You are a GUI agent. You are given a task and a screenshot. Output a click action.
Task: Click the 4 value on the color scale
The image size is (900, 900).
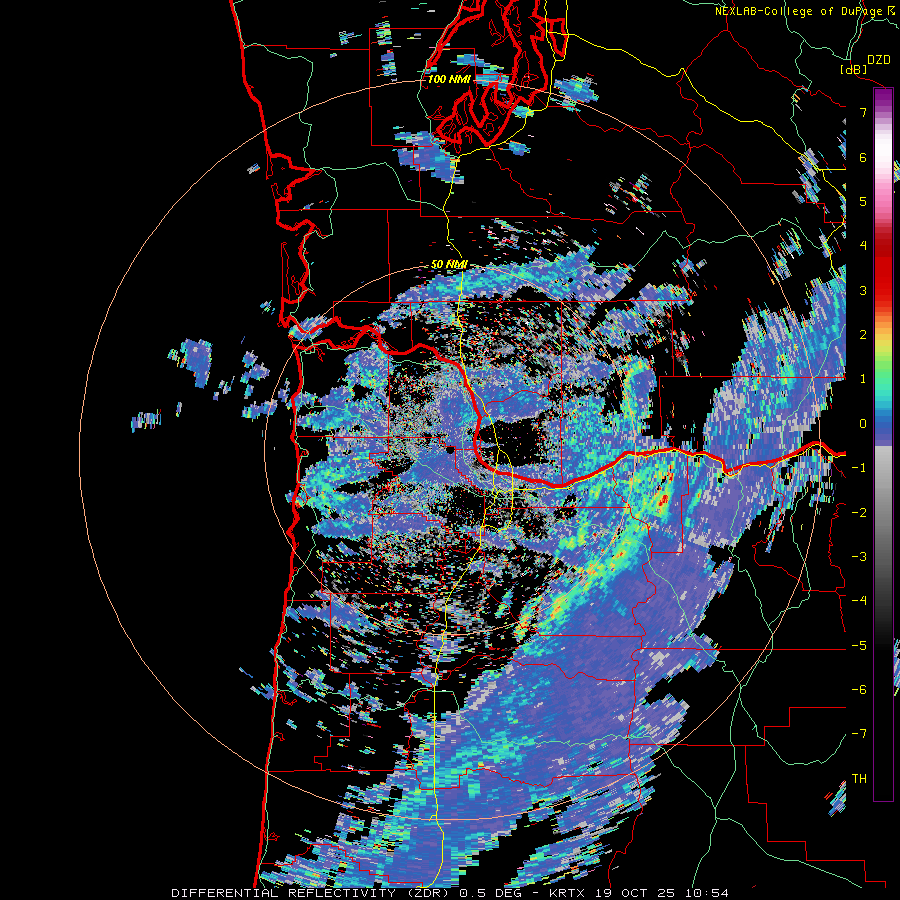point(863,246)
